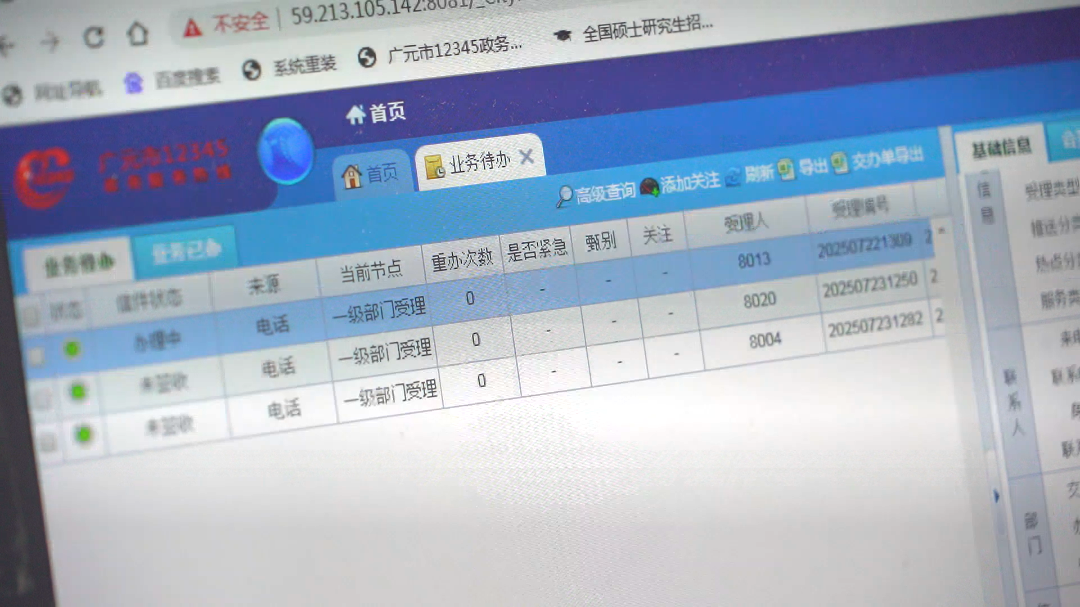Open the 基础信息 tab
The image size is (1080, 607).
pyautogui.click(x=1001, y=148)
